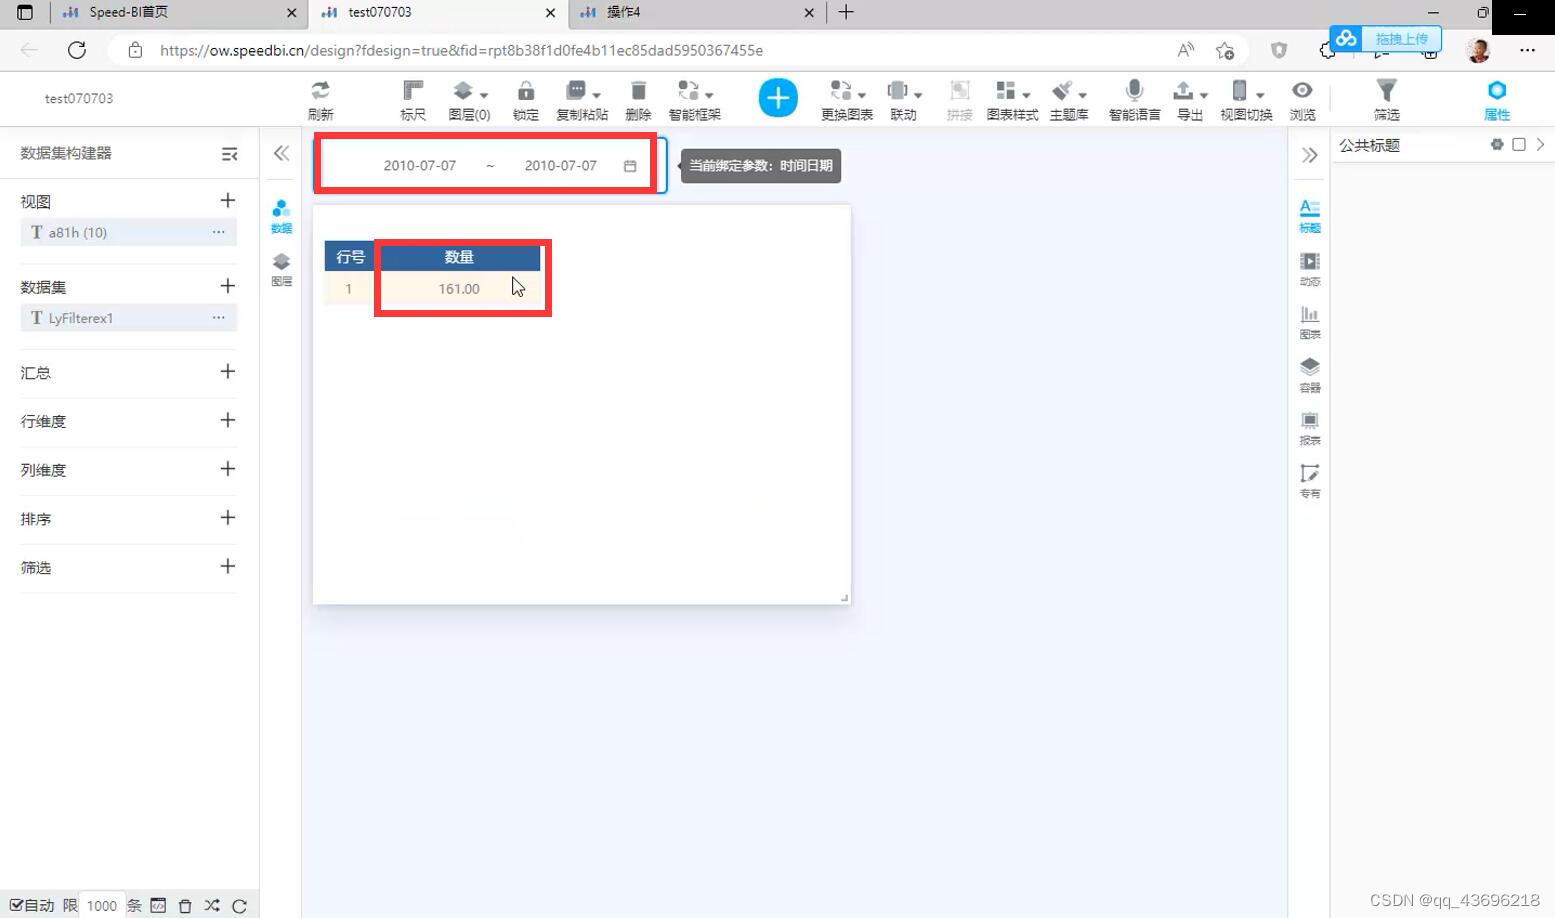Select the 报表 component tab
The width and height of the screenshot is (1555, 918).
tap(1309, 428)
